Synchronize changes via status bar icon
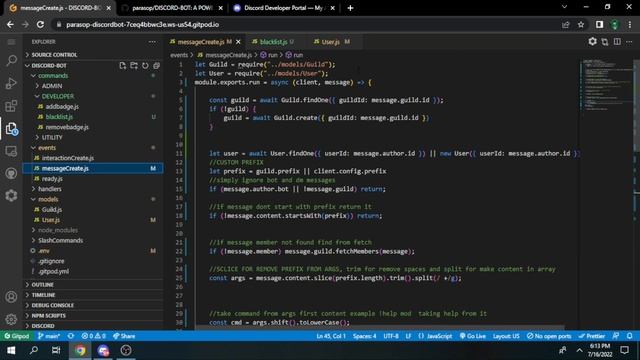 pos(71,336)
